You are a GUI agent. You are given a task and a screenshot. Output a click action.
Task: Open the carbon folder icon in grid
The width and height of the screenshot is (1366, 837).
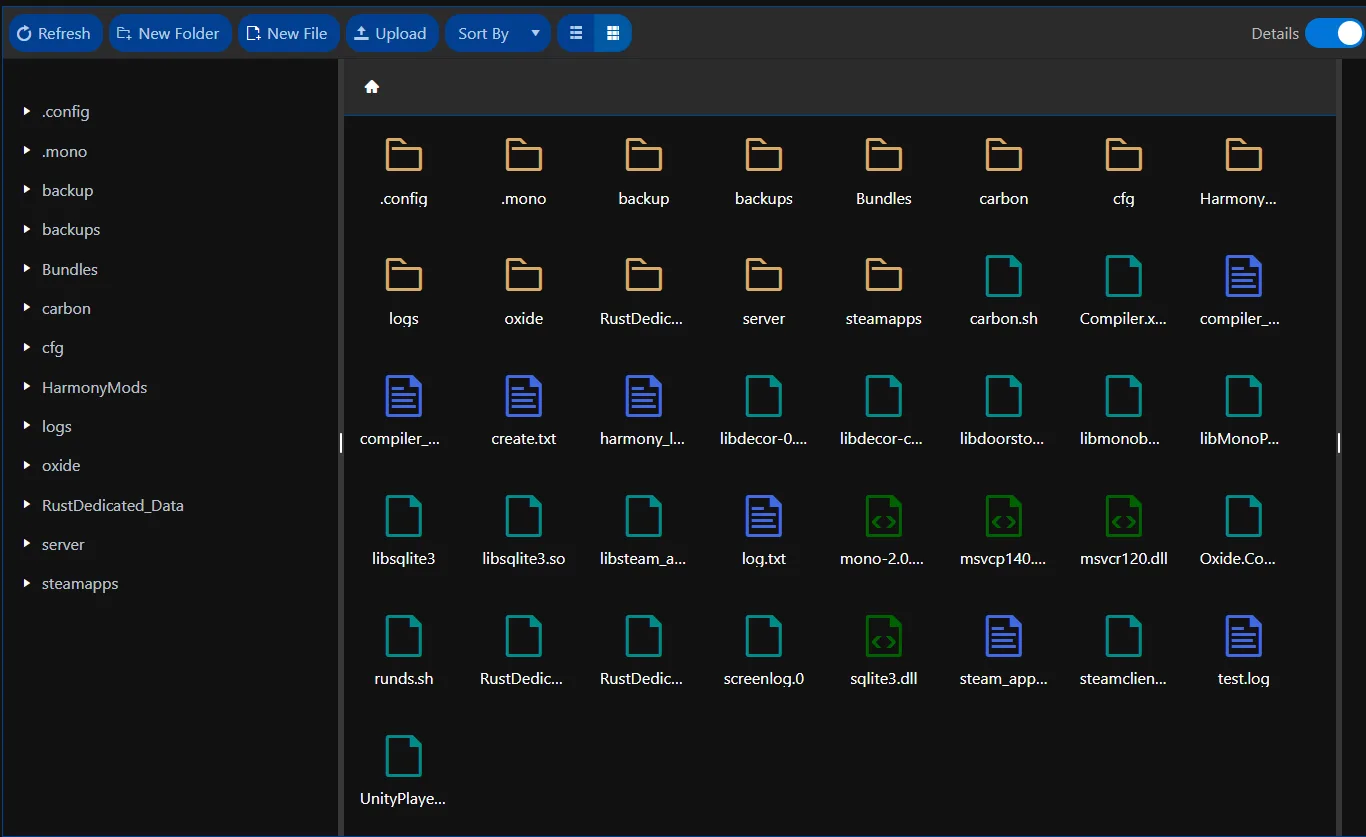[x=1004, y=156]
